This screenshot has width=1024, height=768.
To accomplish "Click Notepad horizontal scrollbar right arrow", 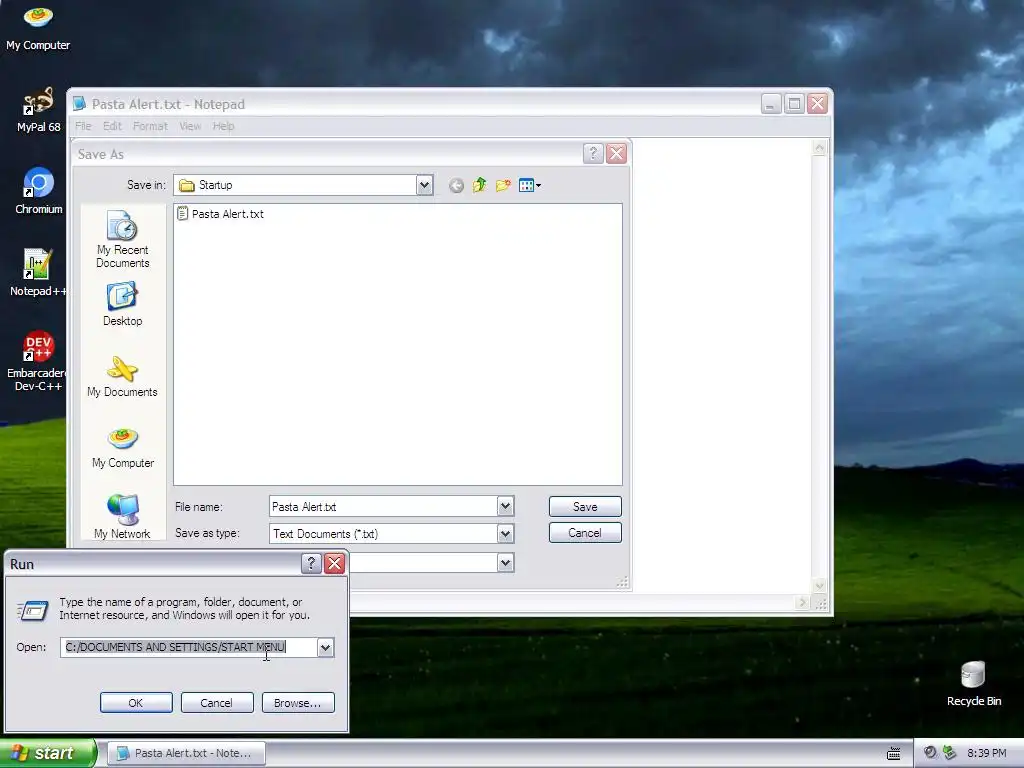I will 803,603.
